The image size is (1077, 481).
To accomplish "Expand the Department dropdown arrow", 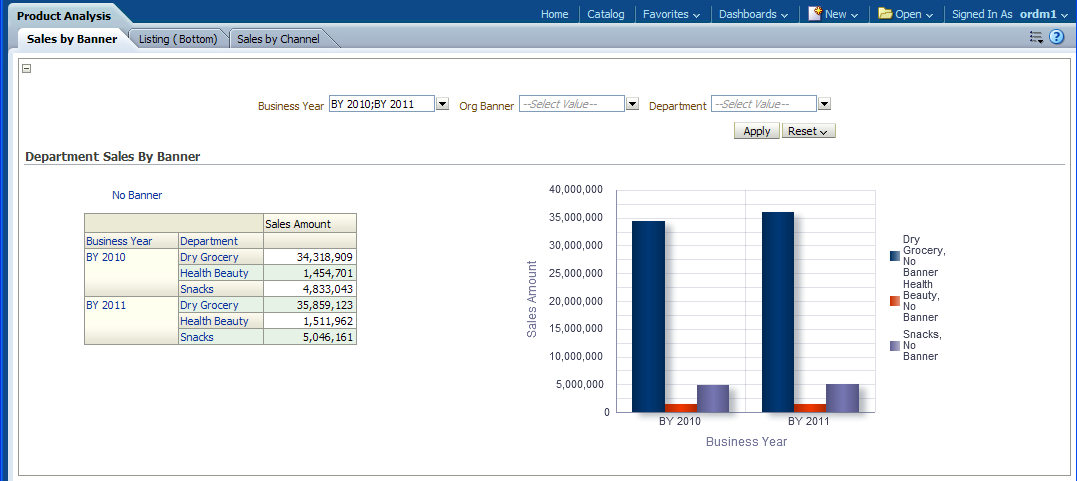I will pyautogui.click(x=824, y=104).
